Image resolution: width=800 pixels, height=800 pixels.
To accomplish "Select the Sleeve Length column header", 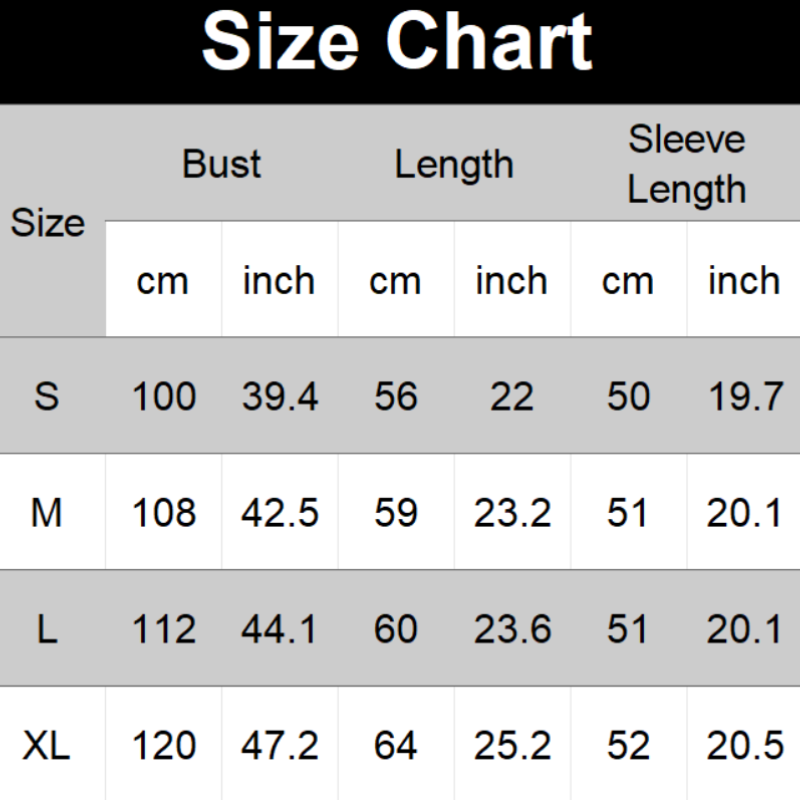I will coord(686,163).
